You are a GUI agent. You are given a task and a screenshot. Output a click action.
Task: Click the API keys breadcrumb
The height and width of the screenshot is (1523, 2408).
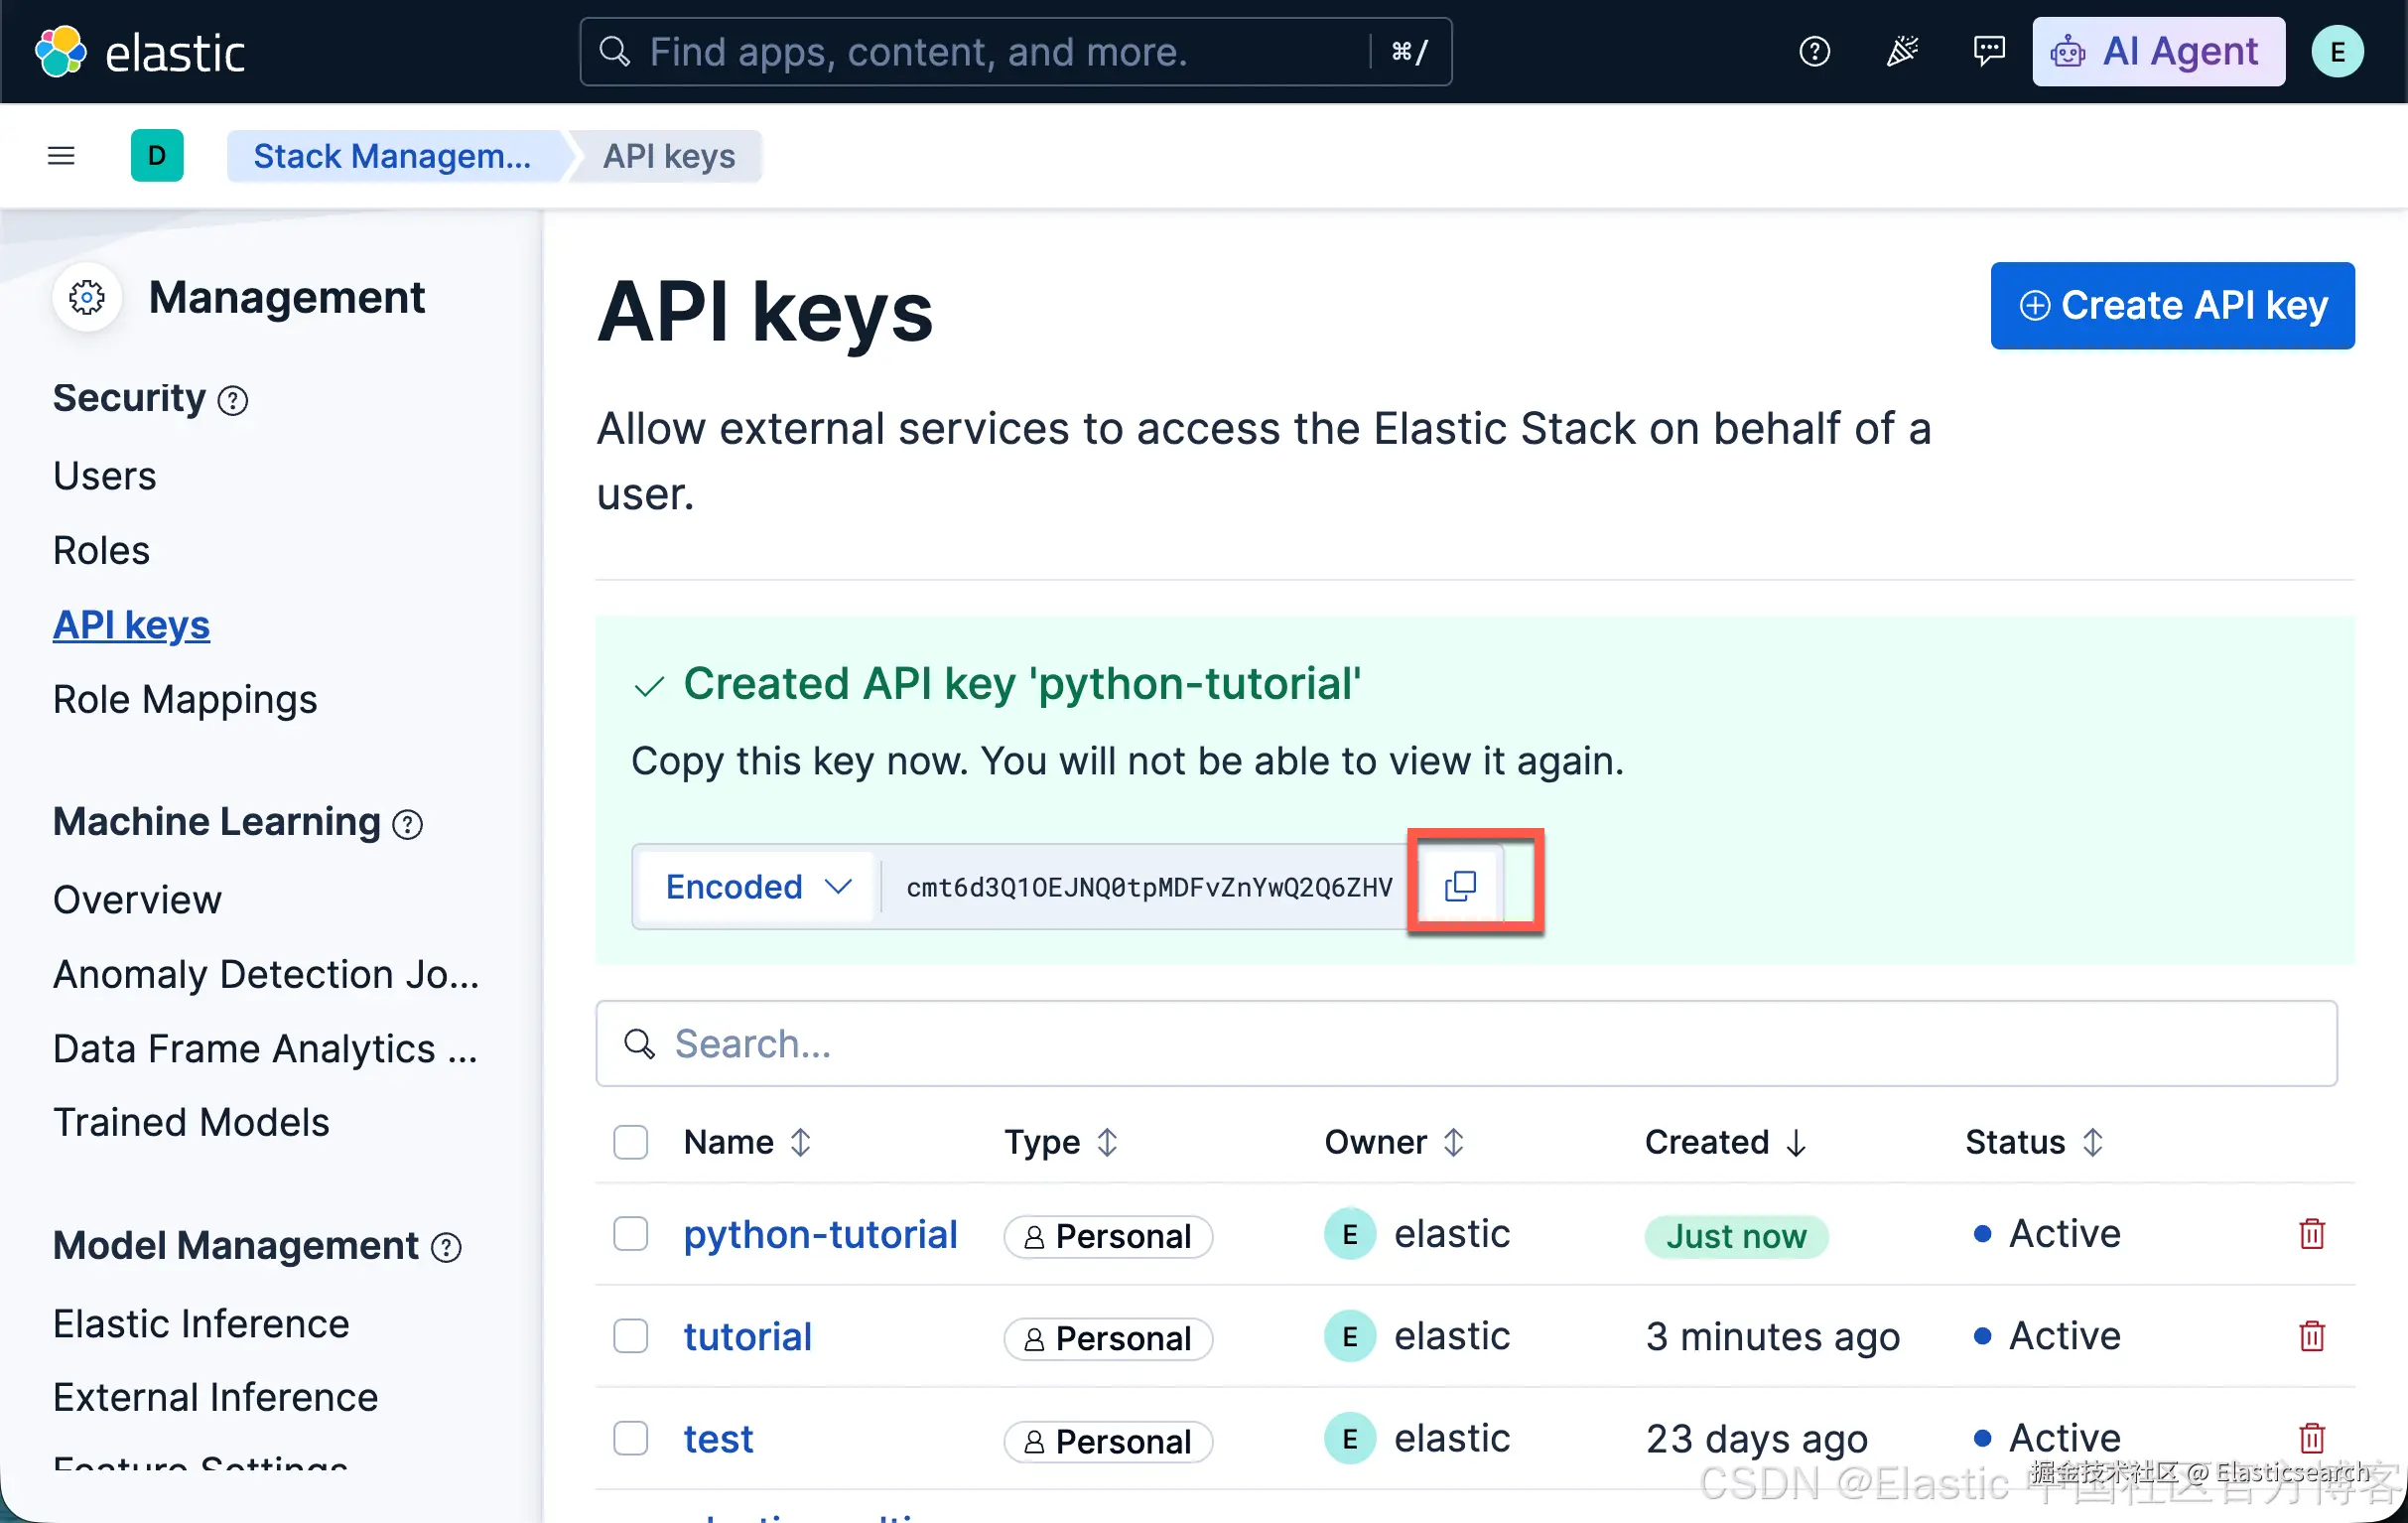668,156
